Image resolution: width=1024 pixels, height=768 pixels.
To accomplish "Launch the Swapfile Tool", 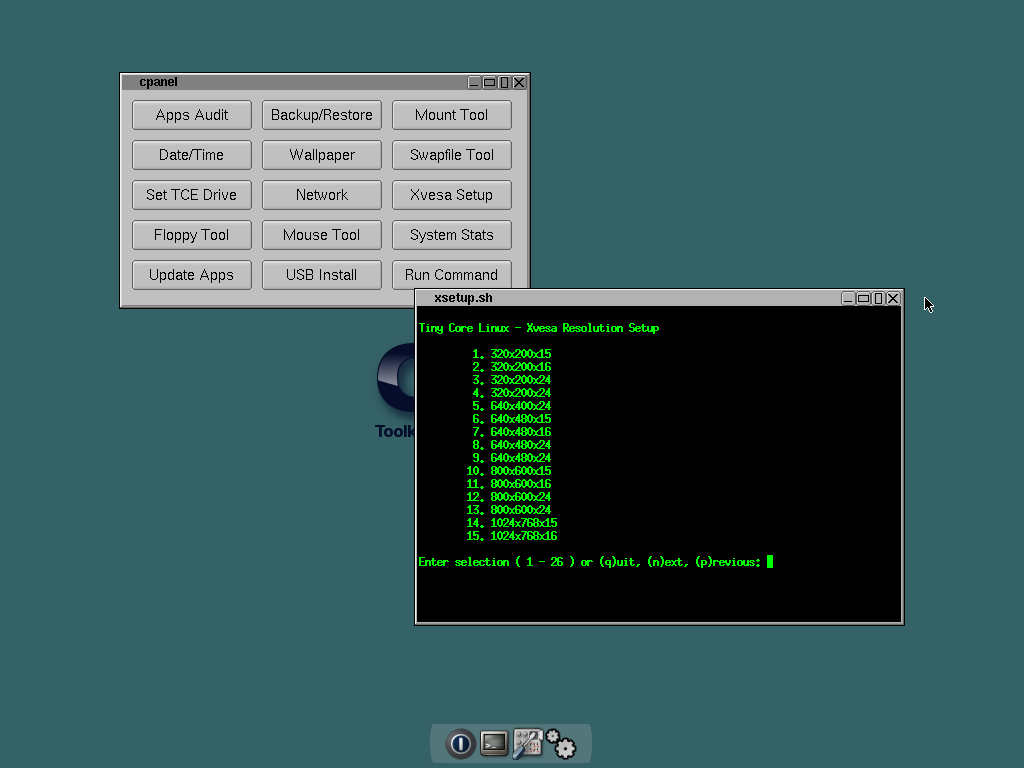I will (x=452, y=155).
